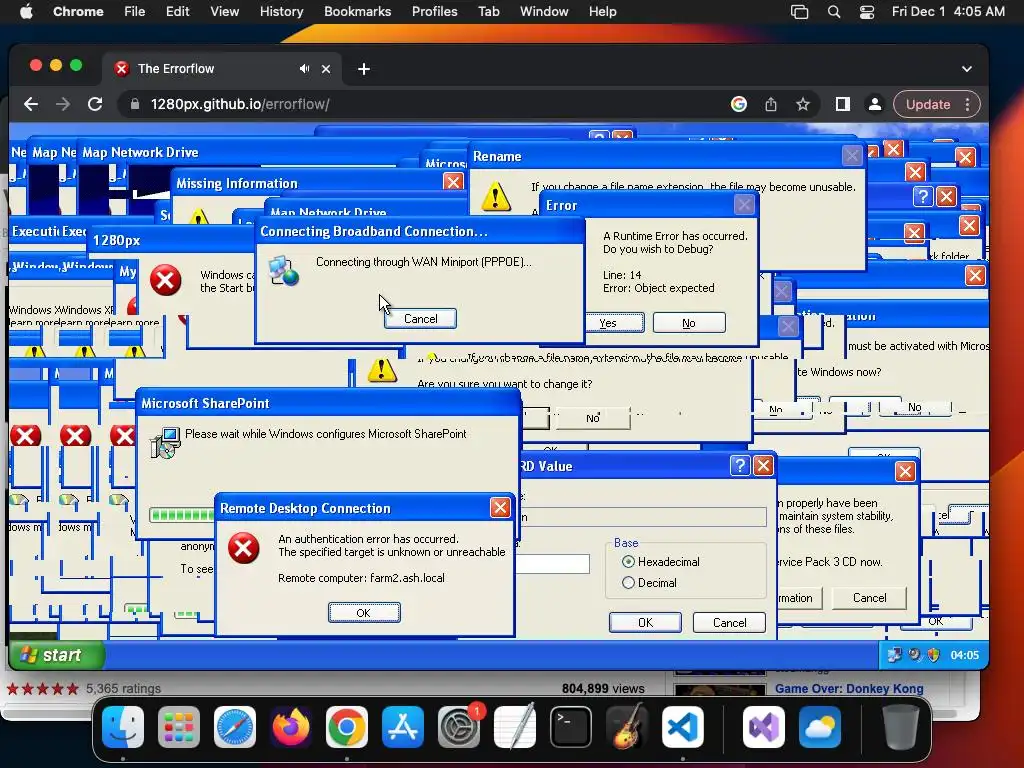
Task: Mute the tab using the speaker icon
Action: point(304,69)
